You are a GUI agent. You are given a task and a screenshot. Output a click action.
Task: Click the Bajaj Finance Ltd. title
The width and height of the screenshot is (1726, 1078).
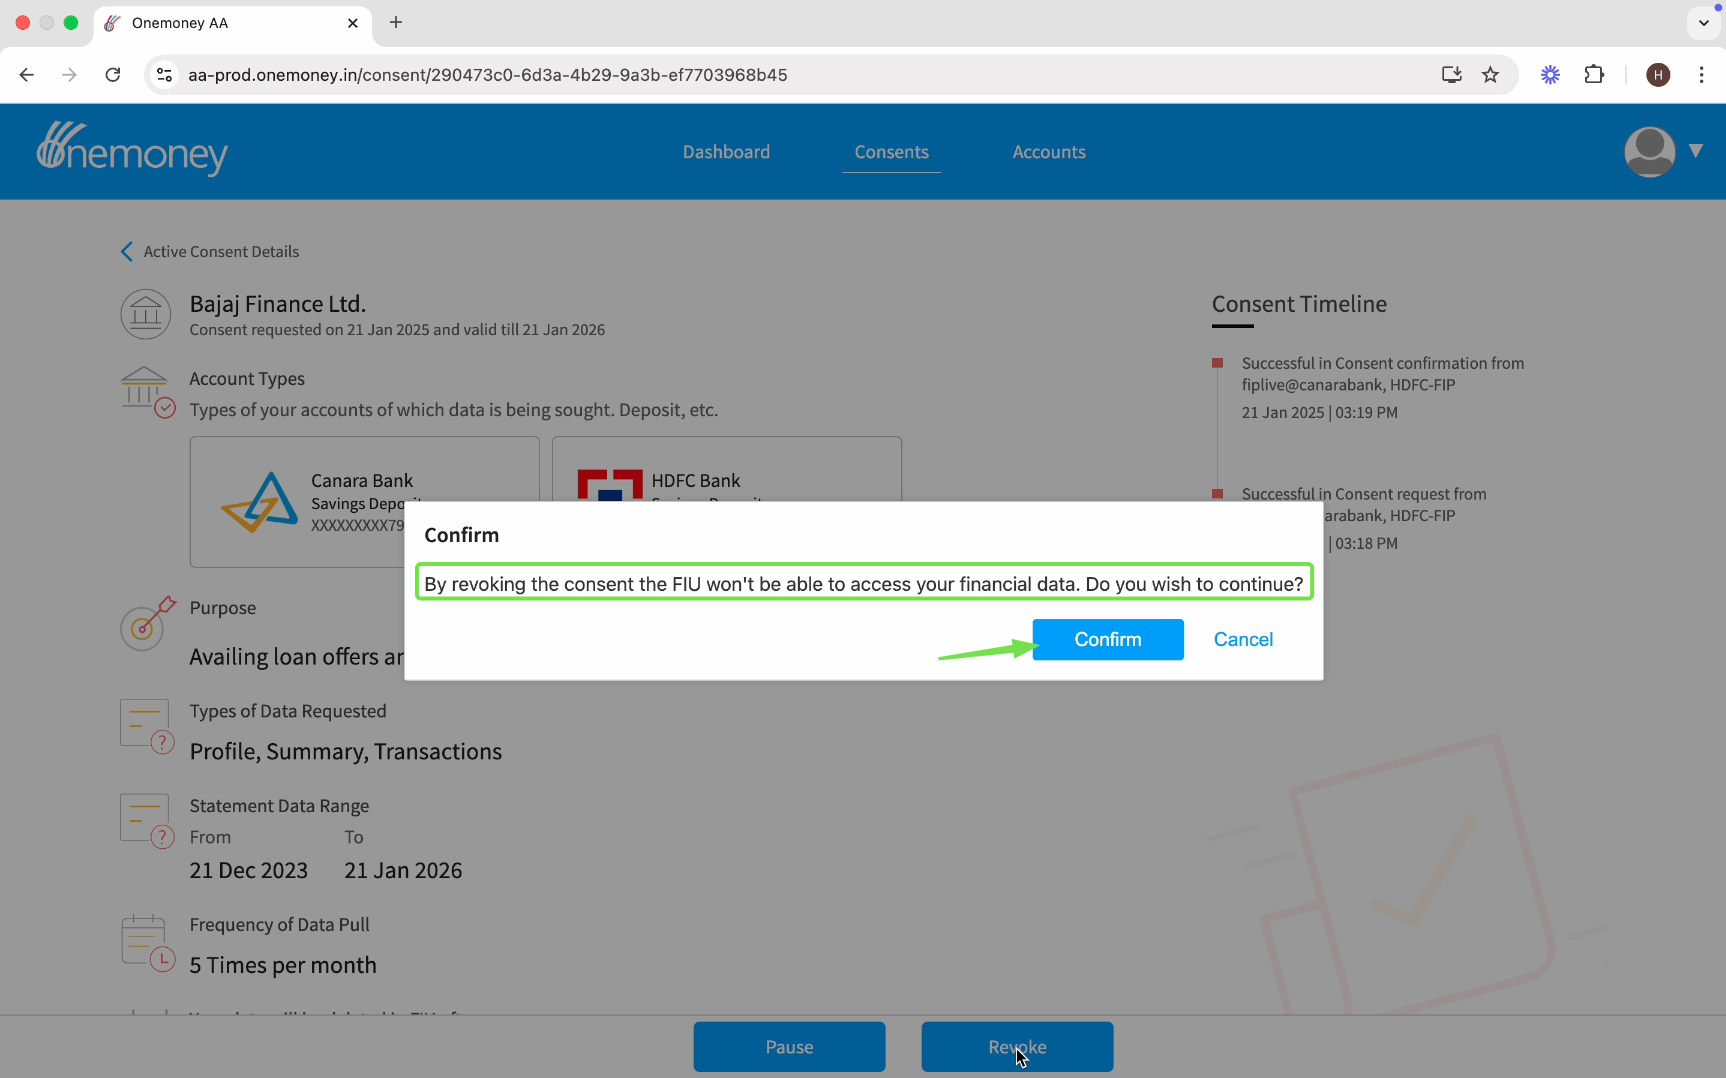278,304
